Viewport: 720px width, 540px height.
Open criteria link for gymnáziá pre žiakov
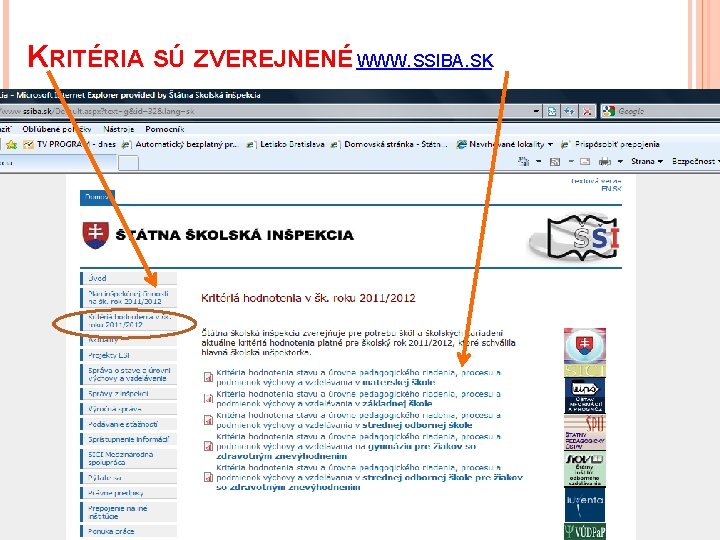coord(358,446)
